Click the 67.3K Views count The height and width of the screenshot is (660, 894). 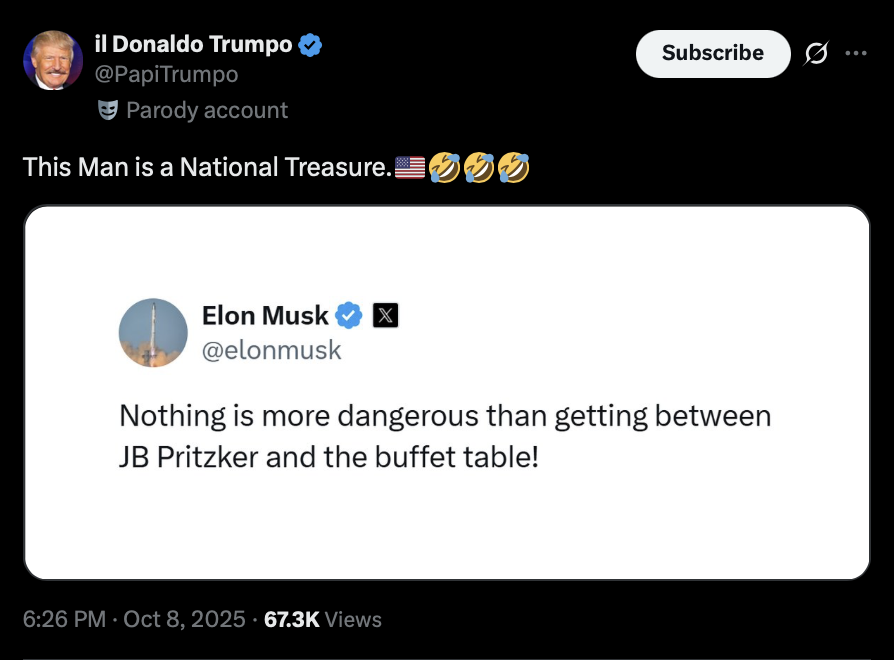click(323, 619)
